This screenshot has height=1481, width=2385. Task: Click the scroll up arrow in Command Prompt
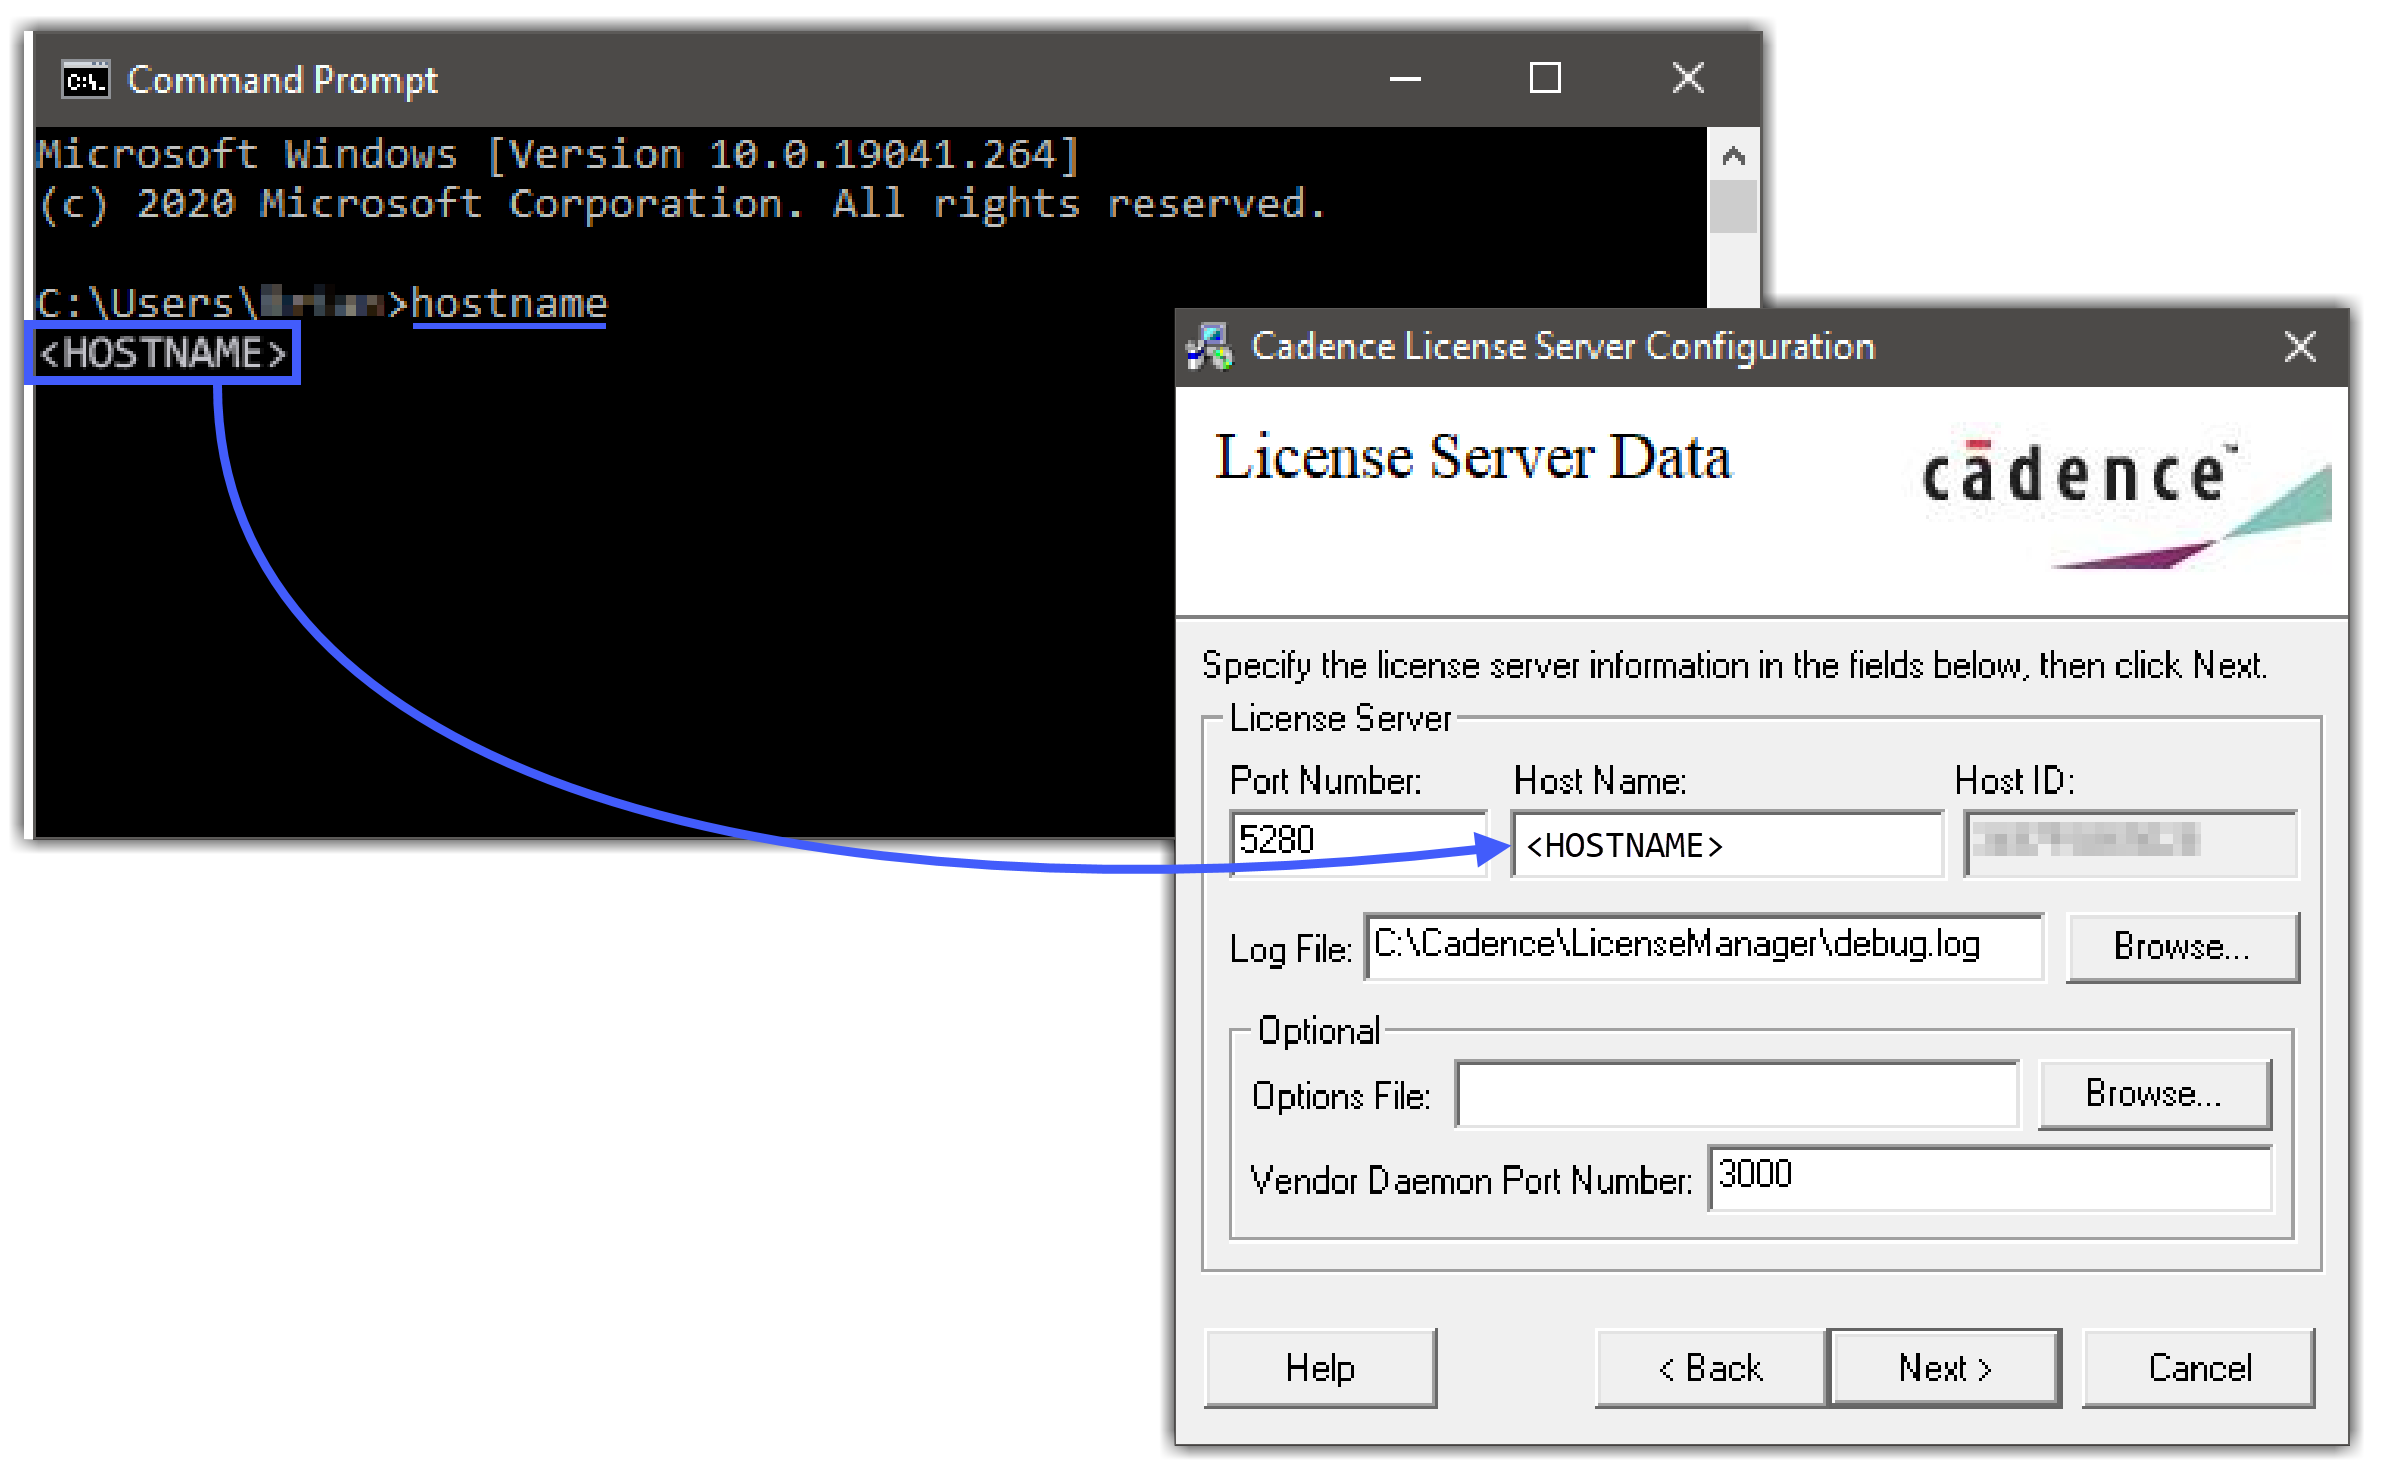click(1733, 156)
